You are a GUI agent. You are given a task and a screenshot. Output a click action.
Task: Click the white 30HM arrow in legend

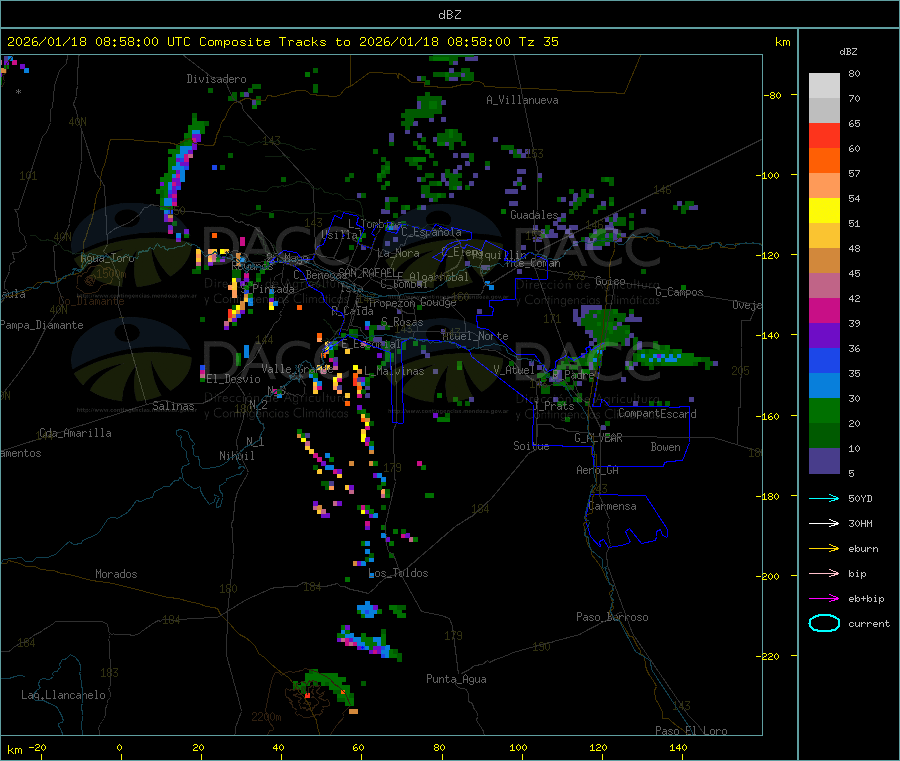823,523
